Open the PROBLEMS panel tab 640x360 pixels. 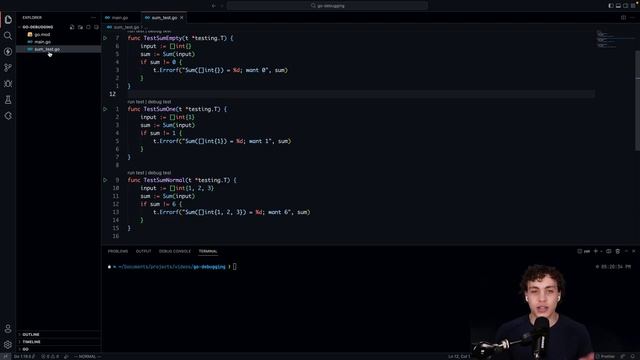[118, 251]
